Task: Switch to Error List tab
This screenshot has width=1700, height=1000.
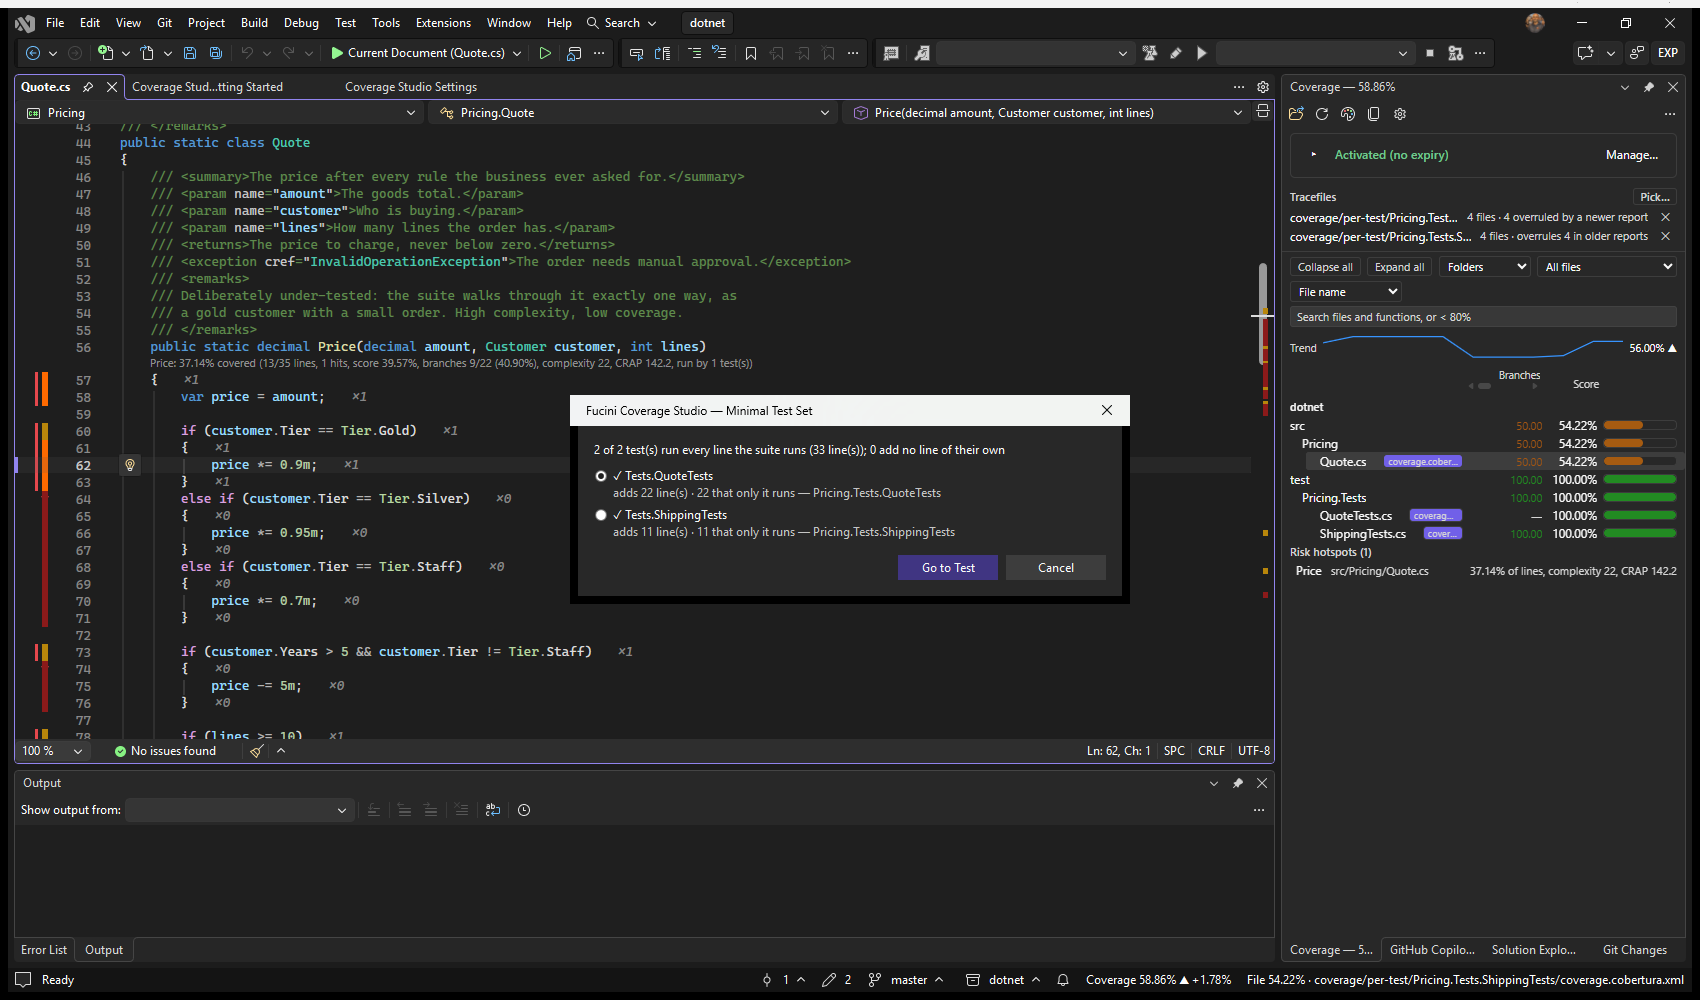Action: (44, 950)
